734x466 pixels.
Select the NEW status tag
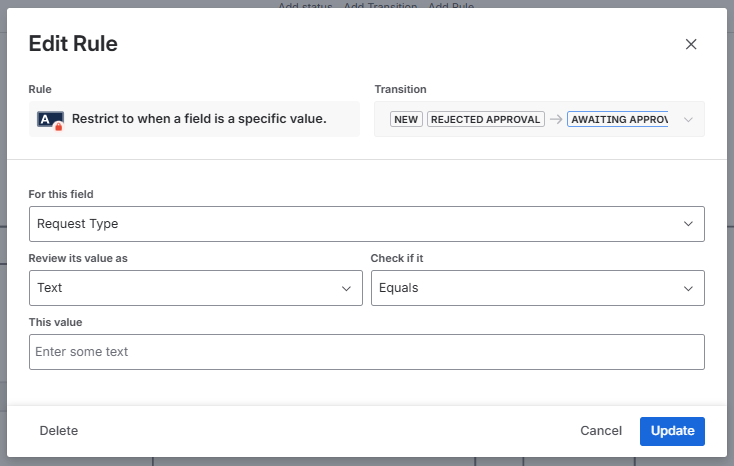[406, 119]
